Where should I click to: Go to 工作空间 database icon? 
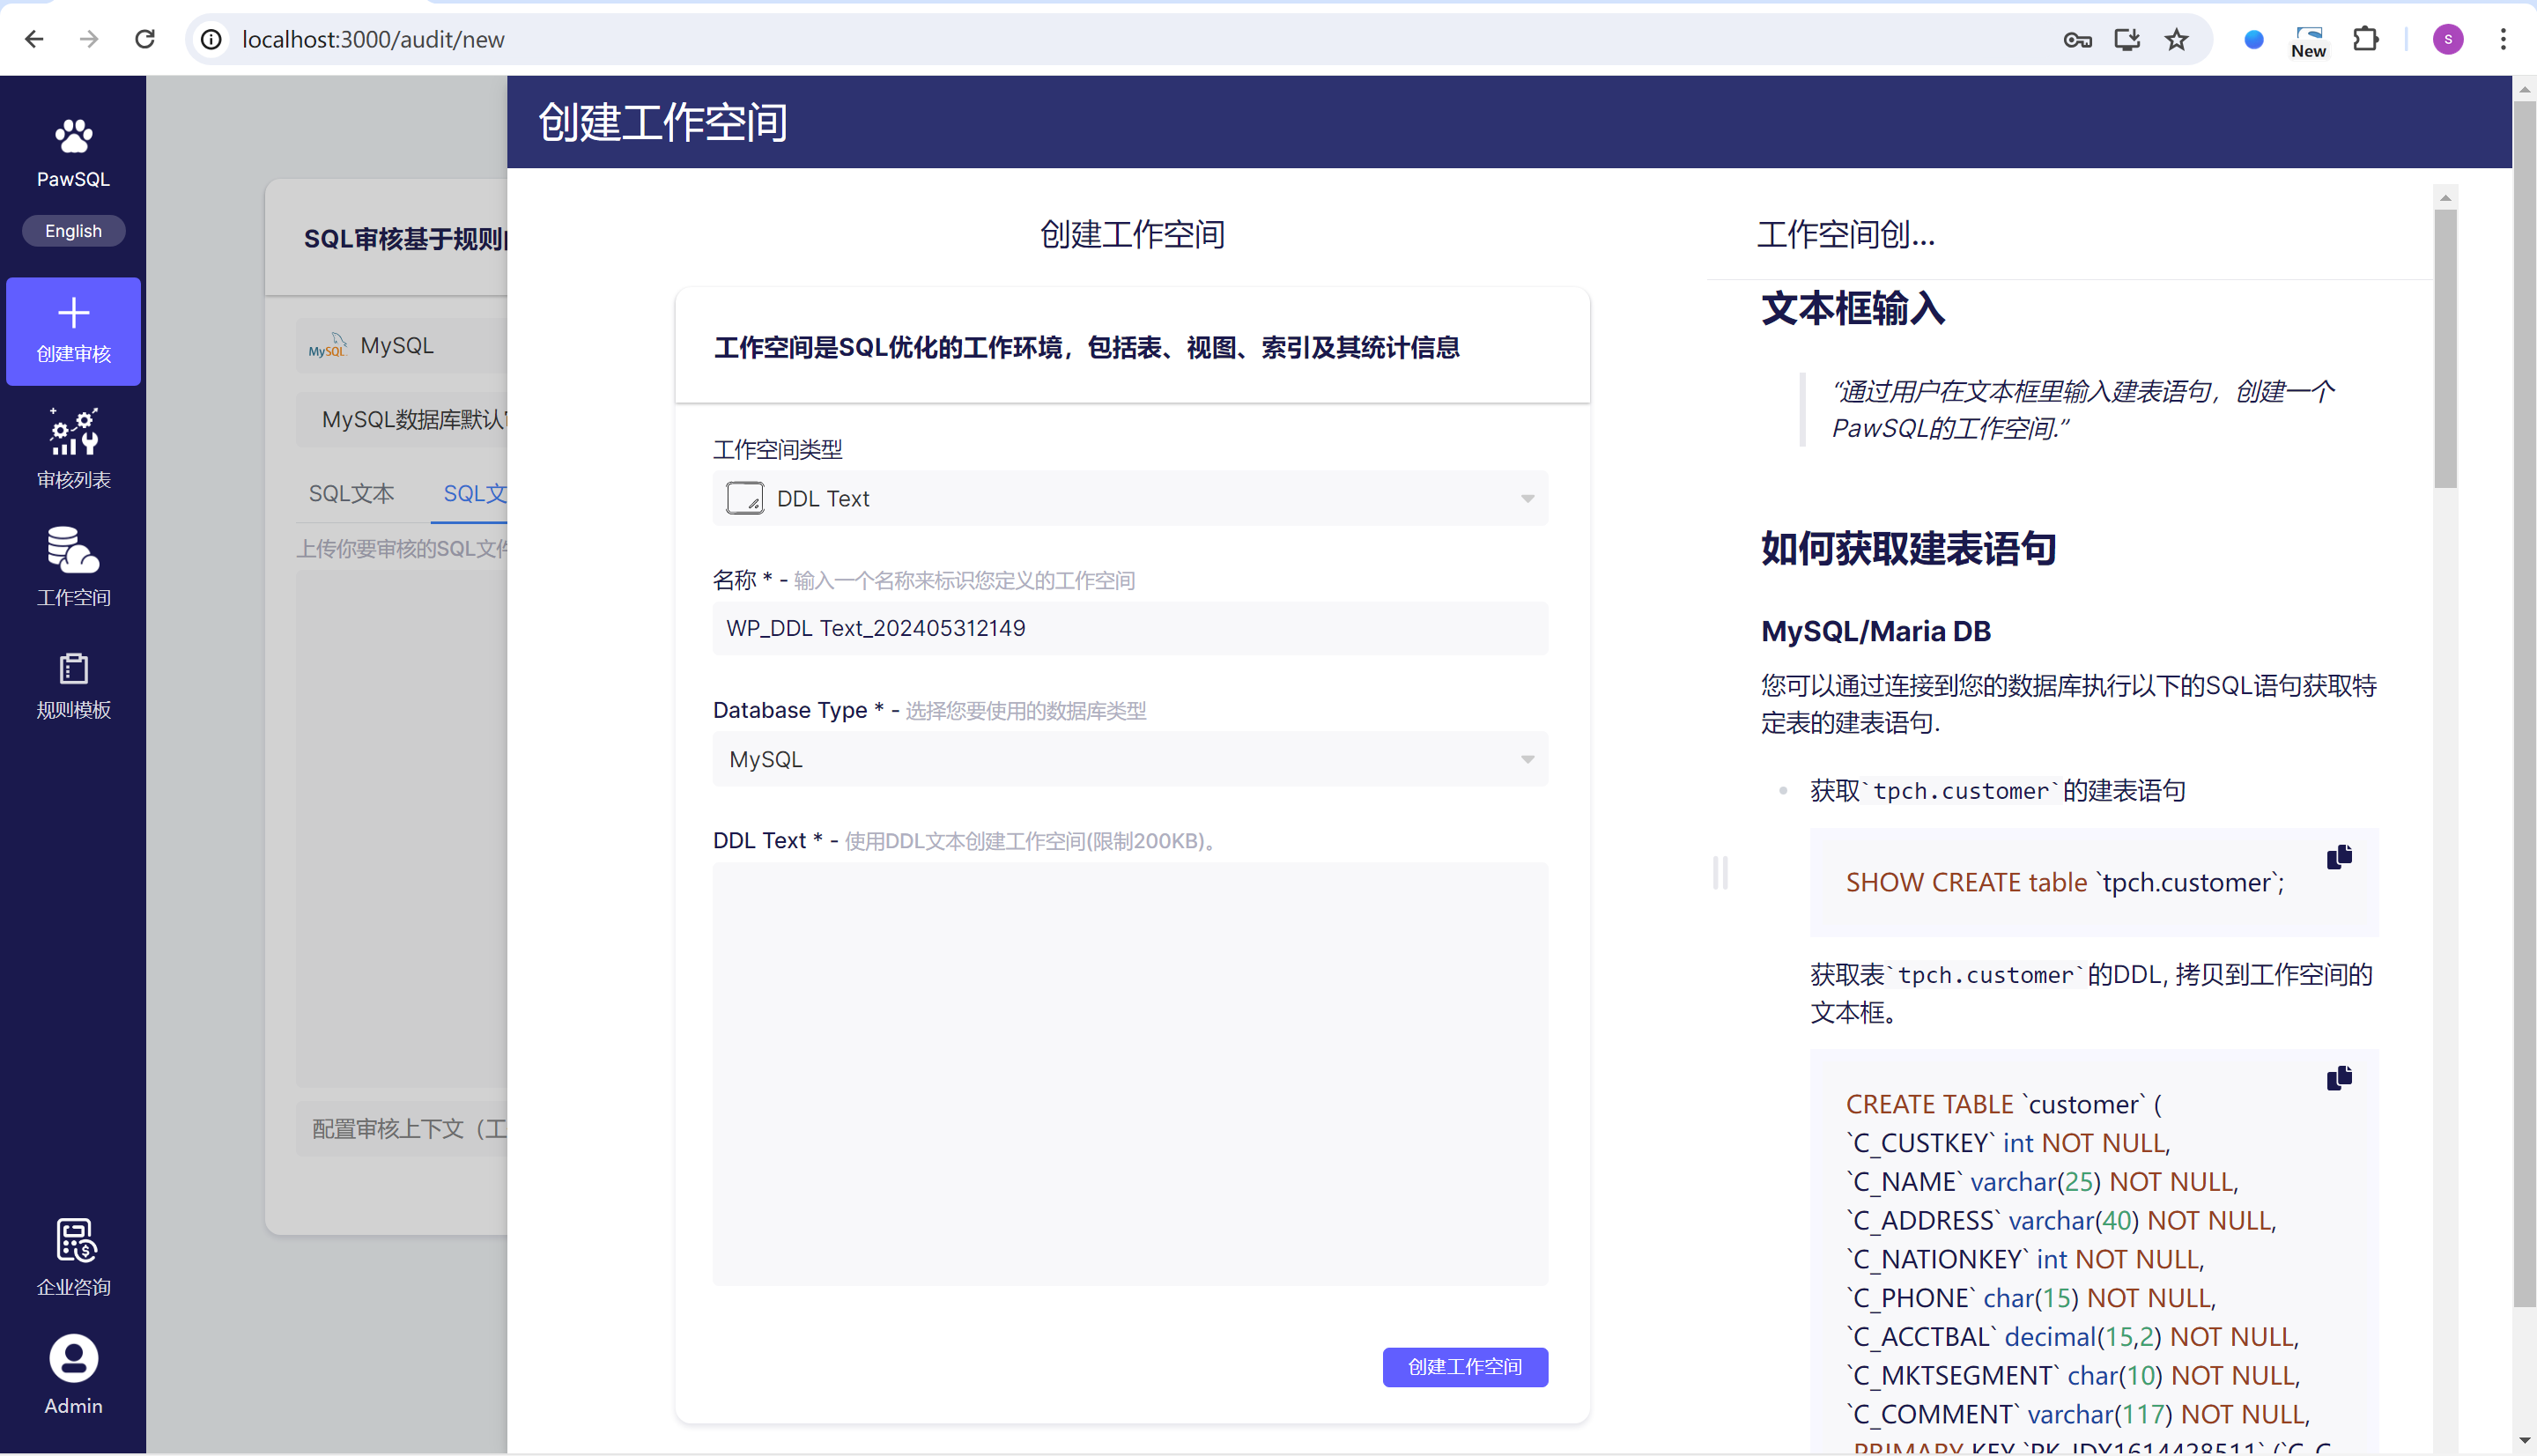point(73,551)
